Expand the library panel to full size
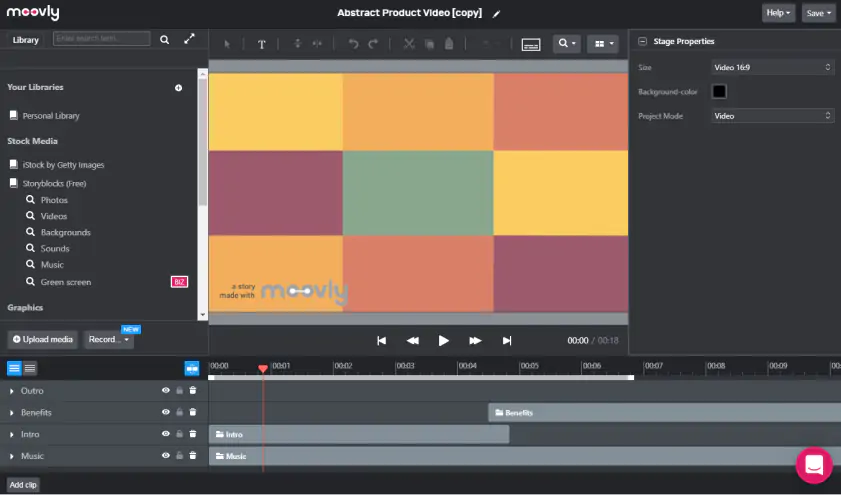 click(189, 39)
